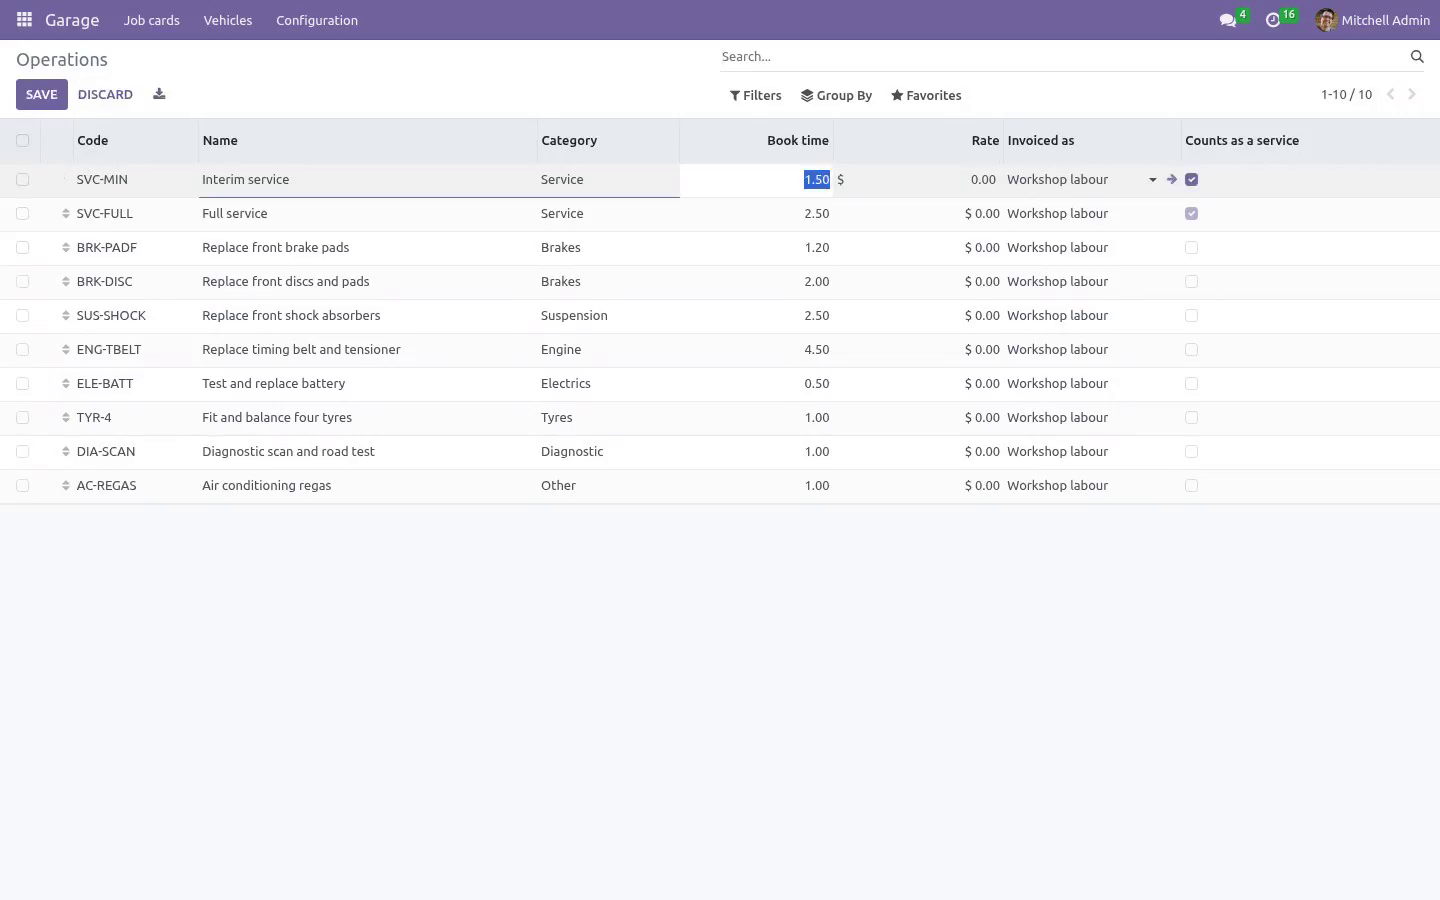Grab drag handle of DIA-SCAN row

(66, 452)
